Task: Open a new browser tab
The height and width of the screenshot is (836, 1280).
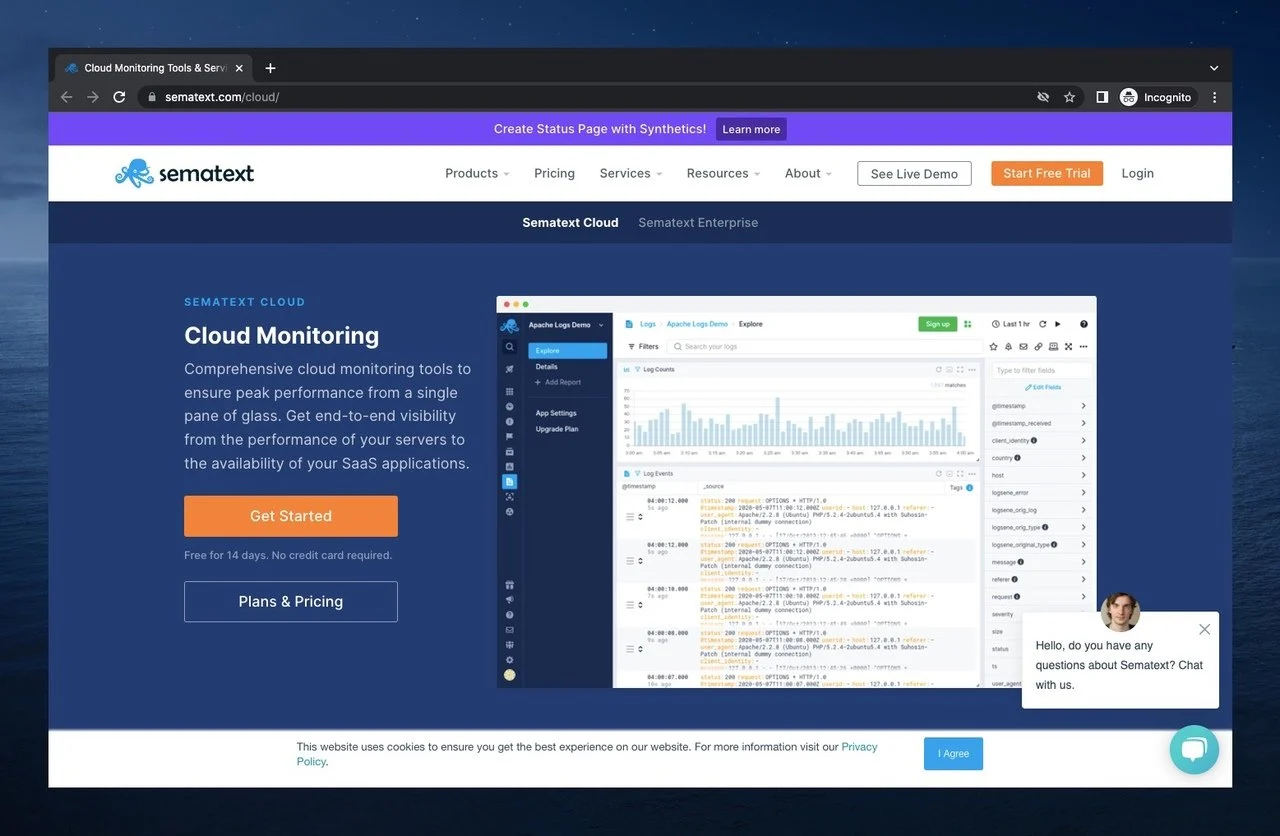Action: (x=270, y=68)
